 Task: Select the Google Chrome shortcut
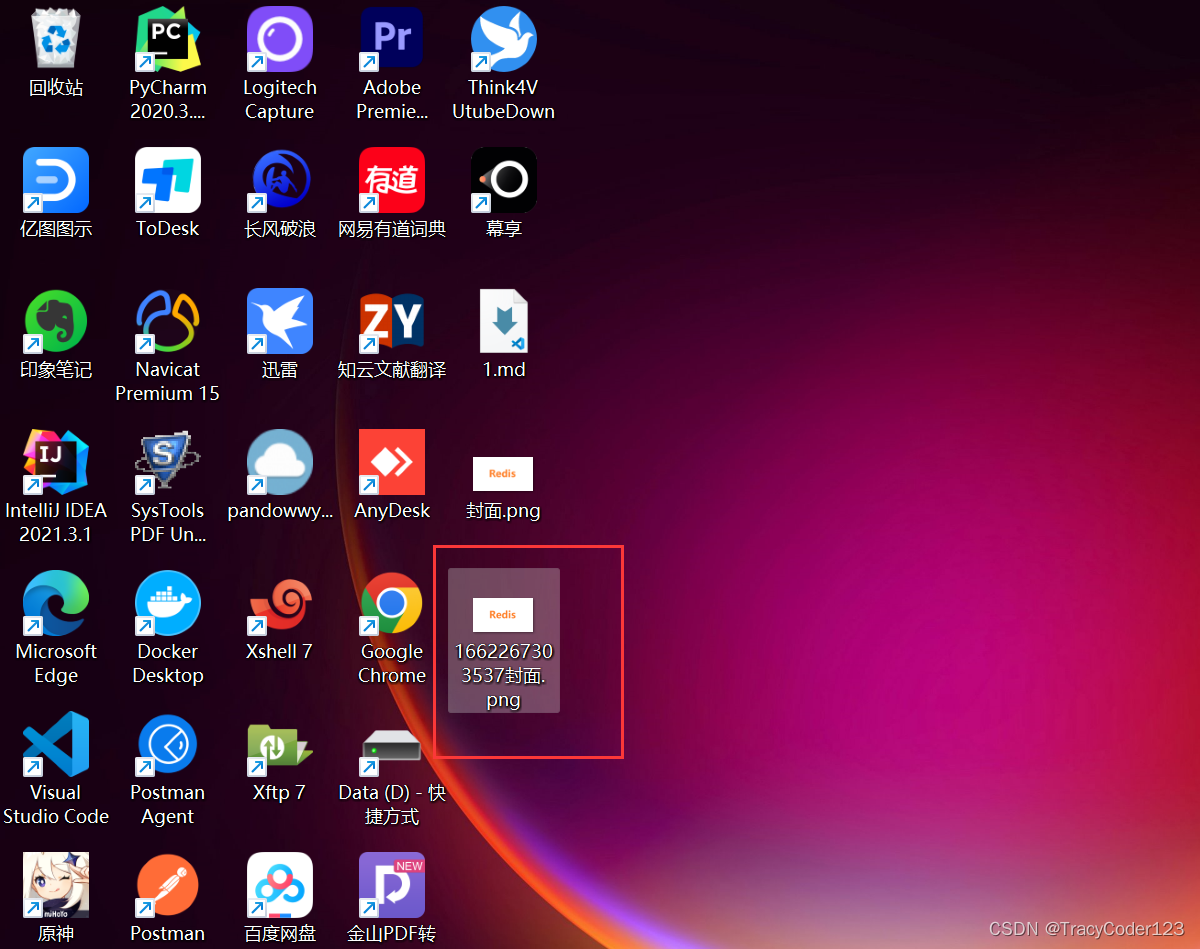coord(392,604)
